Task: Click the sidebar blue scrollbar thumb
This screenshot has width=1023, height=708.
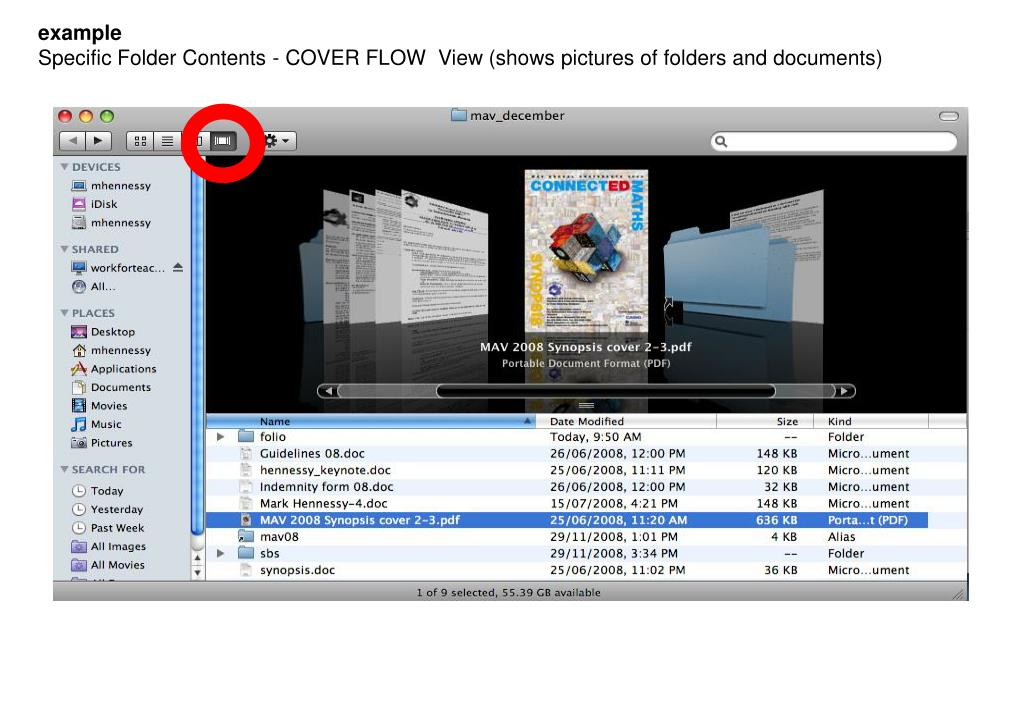Action: (198, 346)
